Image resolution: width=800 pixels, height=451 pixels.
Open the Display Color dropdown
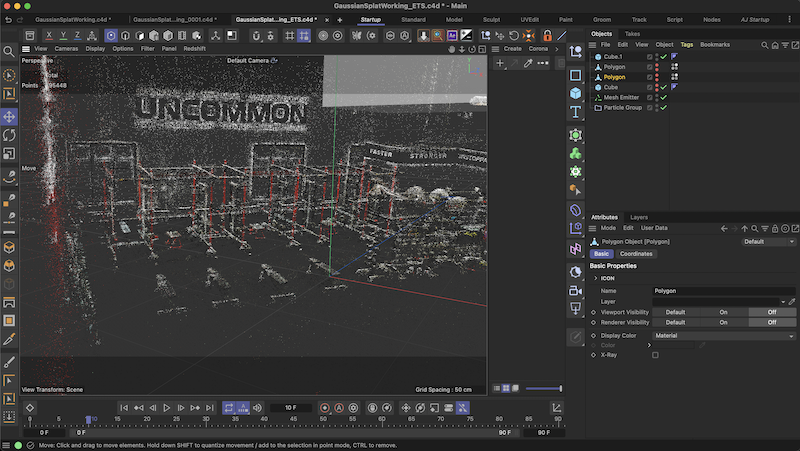tap(724, 336)
